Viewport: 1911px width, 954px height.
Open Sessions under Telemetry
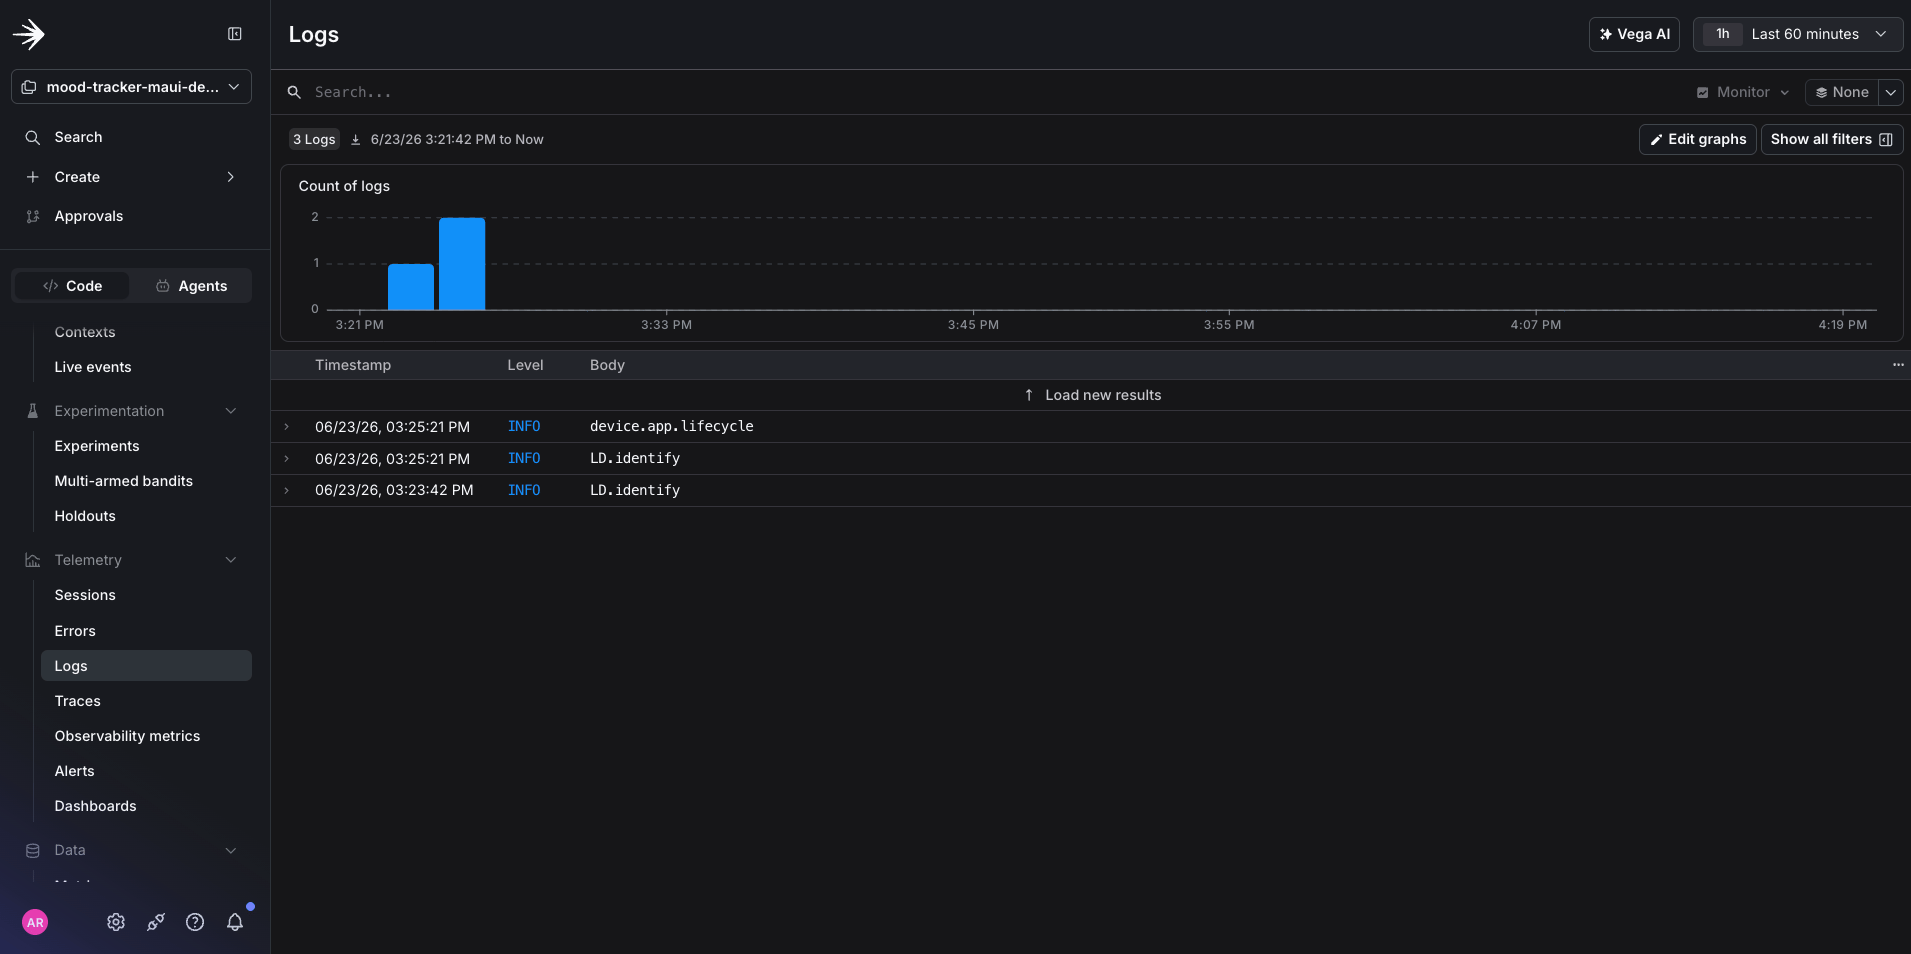pyautogui.click(x=85, y=595)
